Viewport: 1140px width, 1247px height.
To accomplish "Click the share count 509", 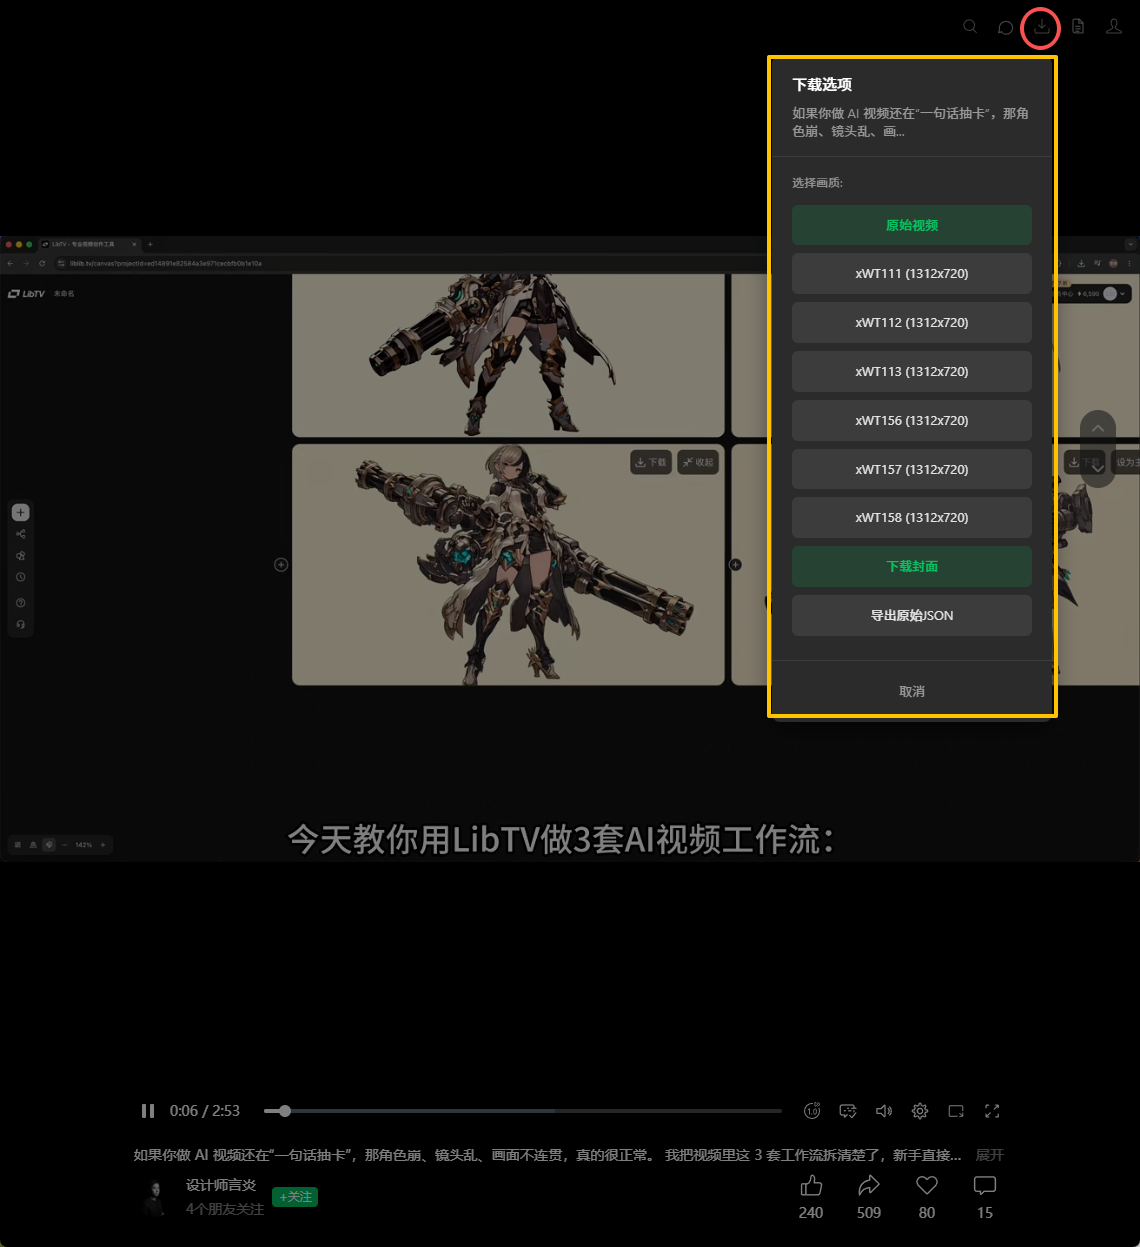I will 869,1213.
